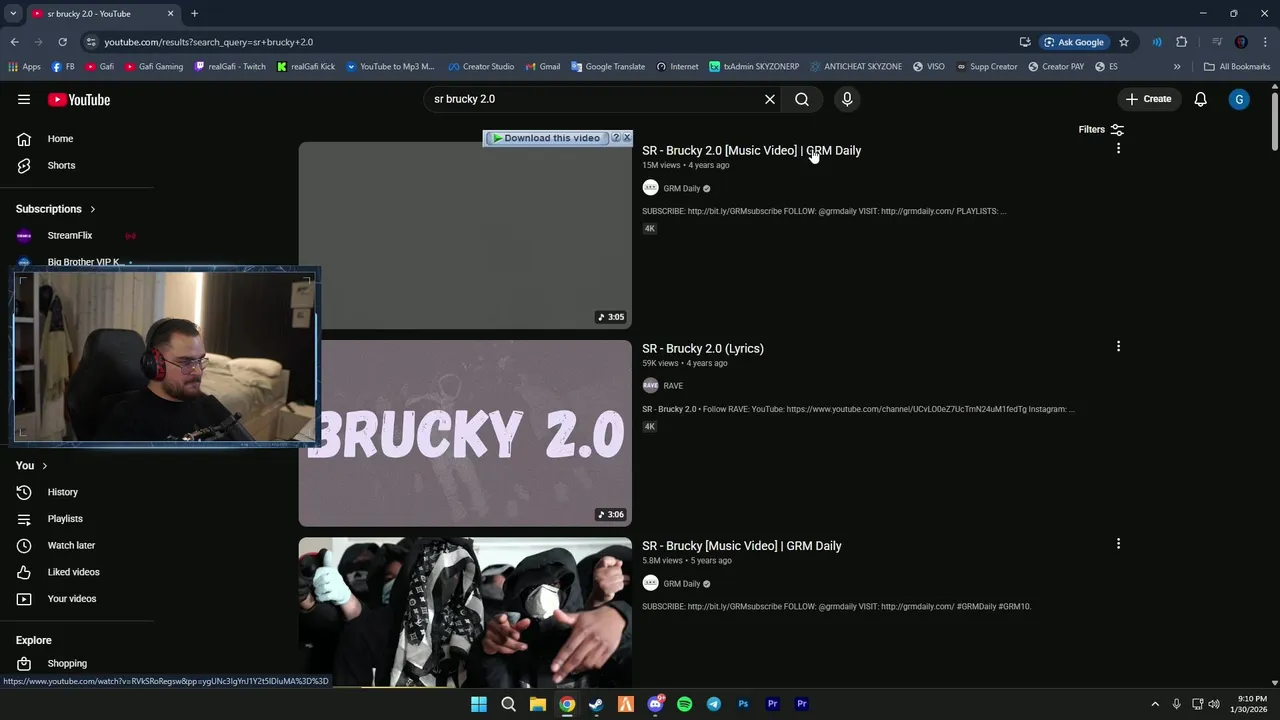Open the account avatar menu
1280x720 pixels.
coord(1239,99)
